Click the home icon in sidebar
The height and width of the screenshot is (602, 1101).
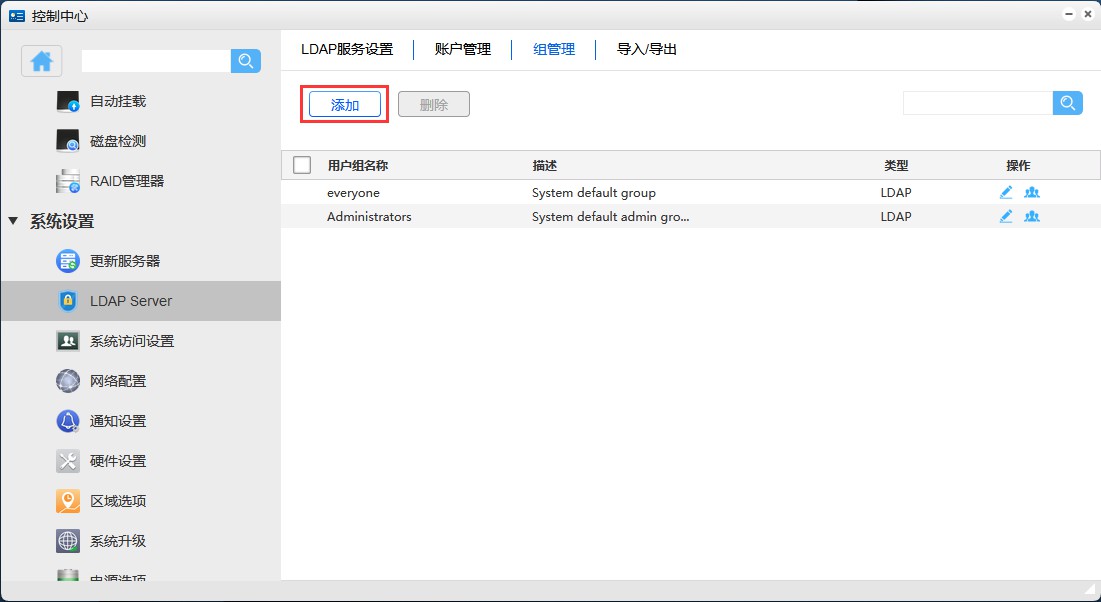42,61
